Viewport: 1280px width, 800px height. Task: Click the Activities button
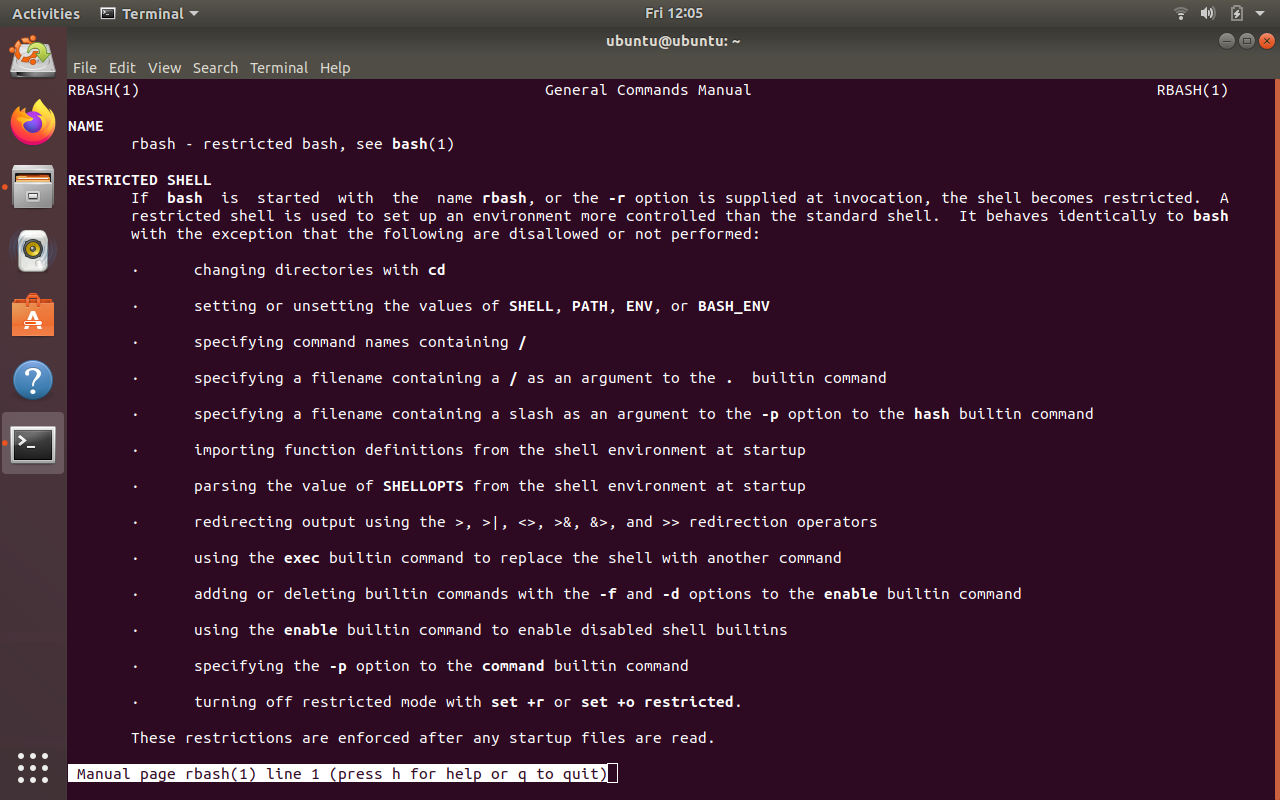tap(46, 14)
